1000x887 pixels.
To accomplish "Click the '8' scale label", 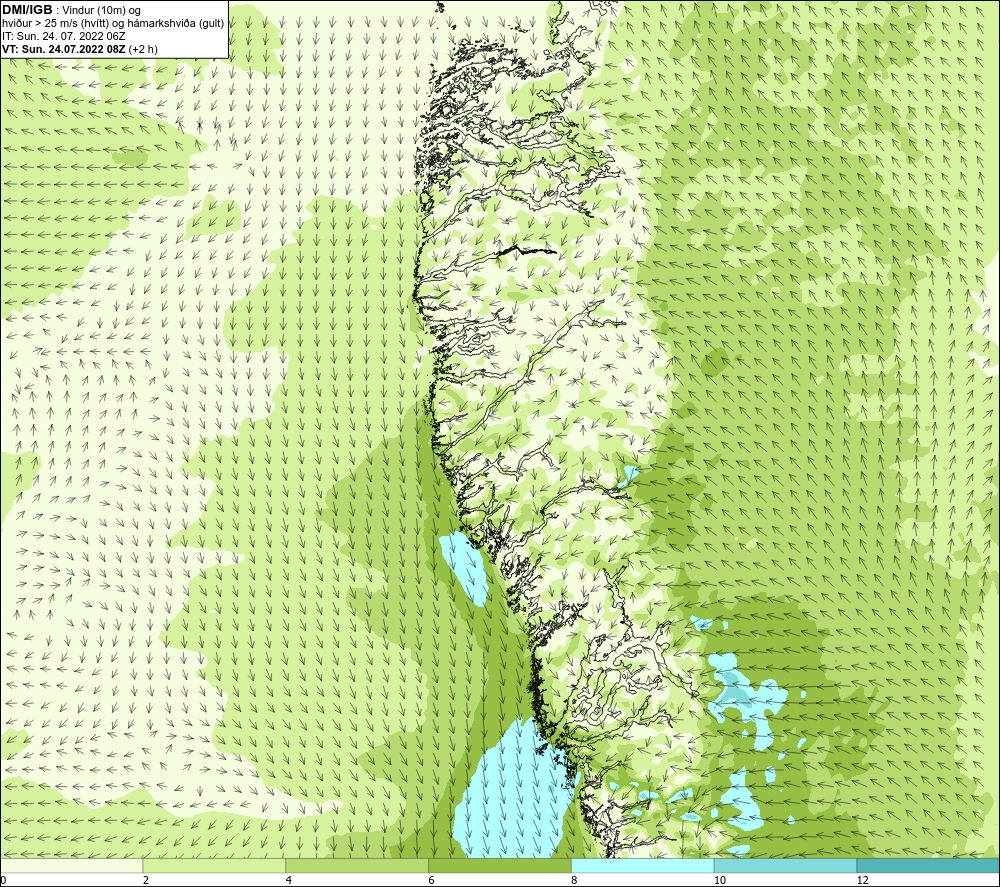I will click(x=575, y=881).
